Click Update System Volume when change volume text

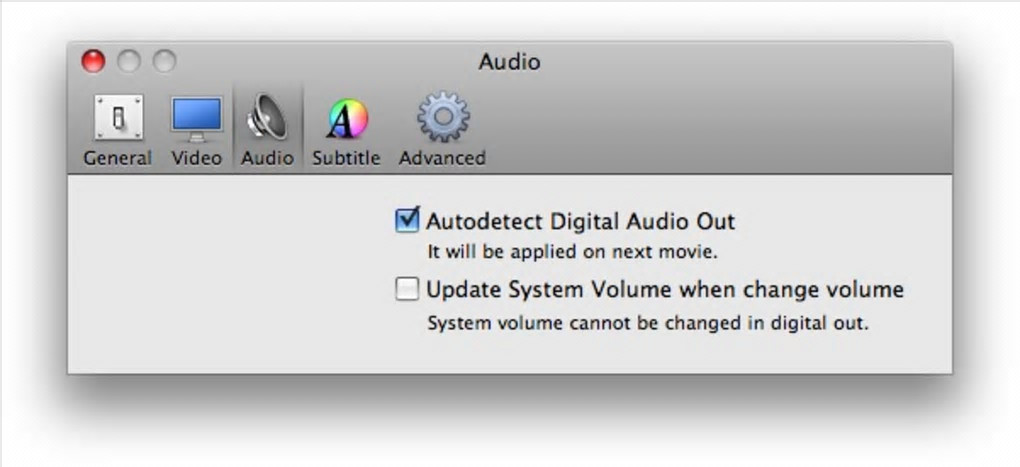tap(664, 290)
